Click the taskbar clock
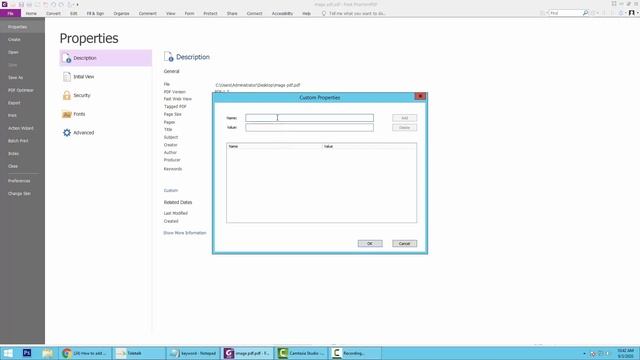640x360 pixels. tap(625, 353)
